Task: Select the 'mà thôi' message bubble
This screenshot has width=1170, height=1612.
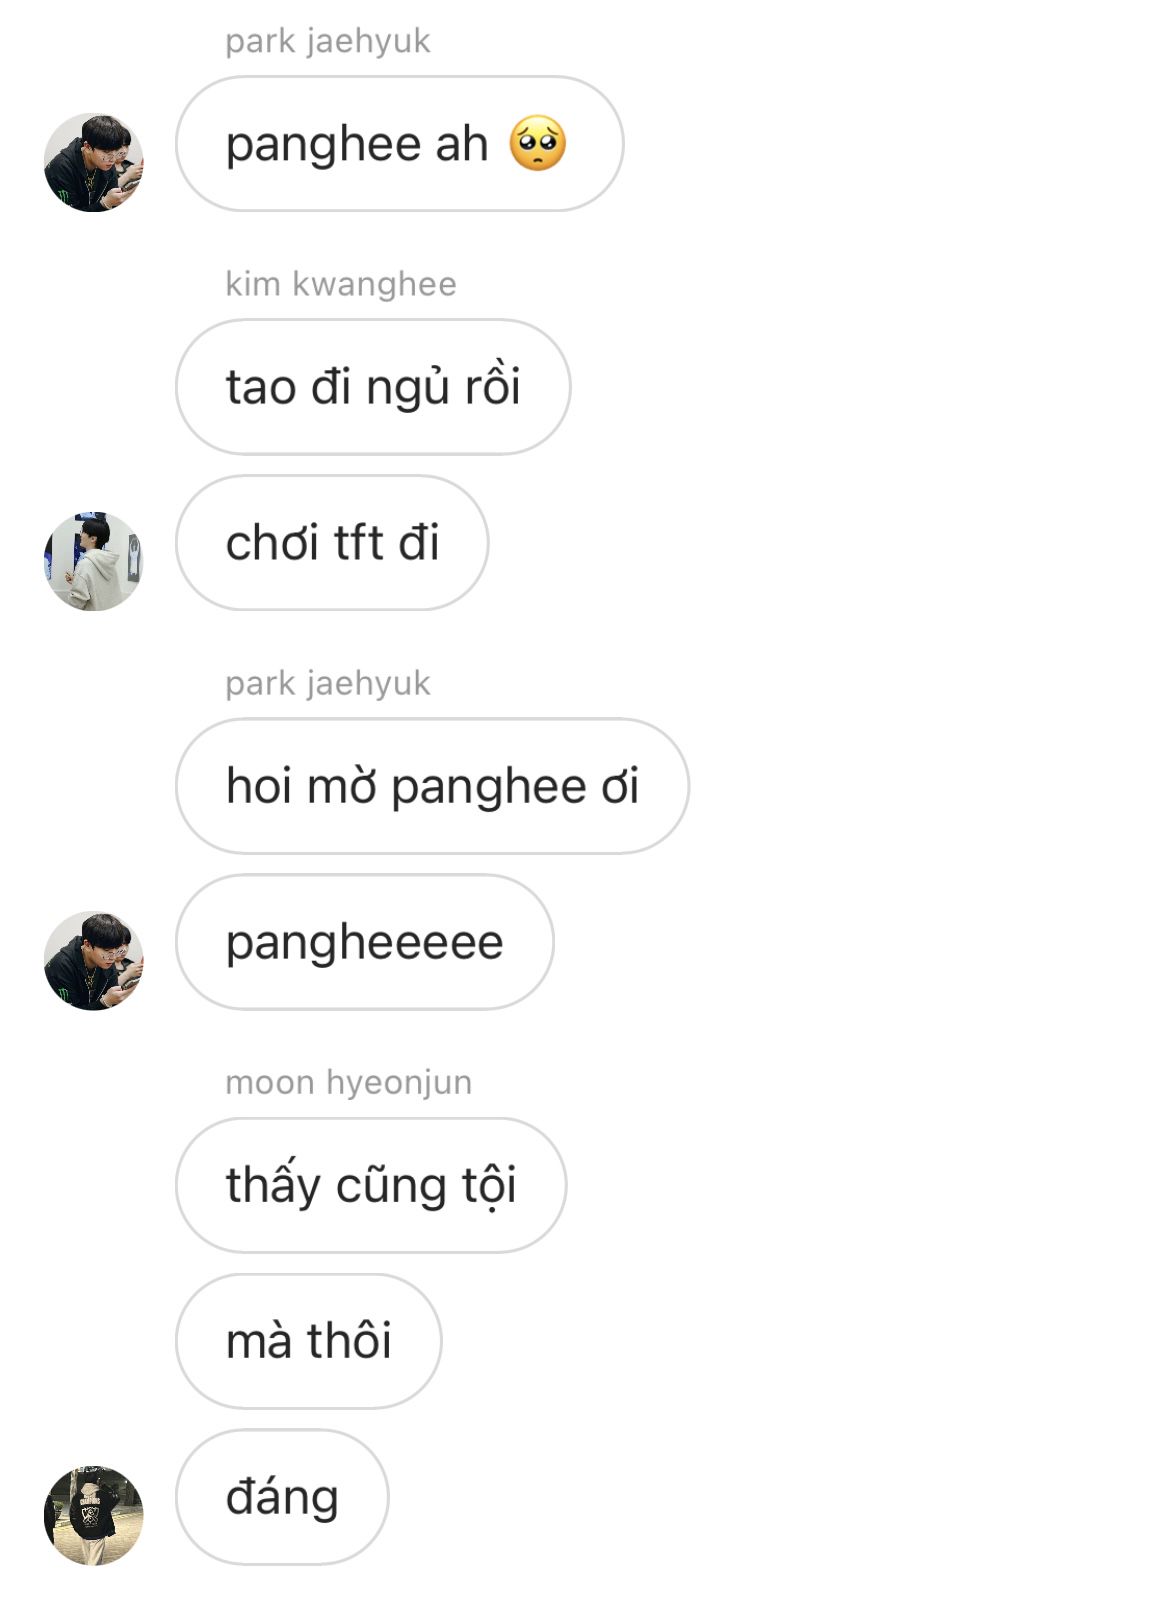Action: coord(309,1341)
